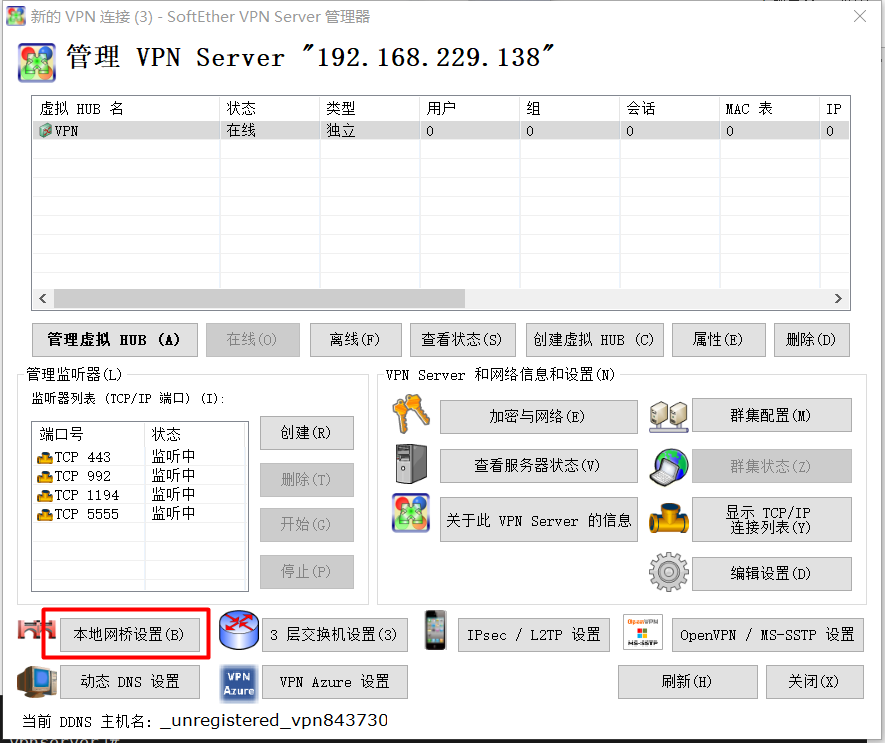Open 动态 DNS 设置
The height and width of the screenshot is (743, 885).
(x=130, y=681)
